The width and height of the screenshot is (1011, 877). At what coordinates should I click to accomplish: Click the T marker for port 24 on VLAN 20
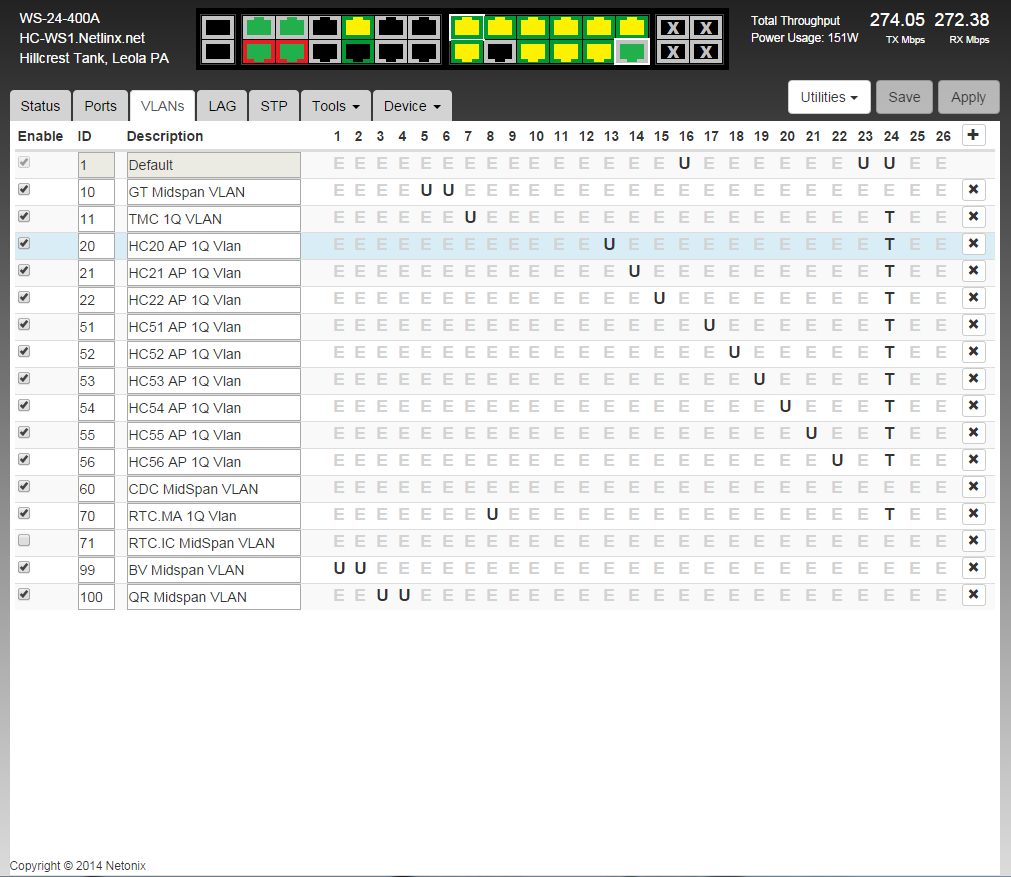pyautogui.click(x=889, y=245)
